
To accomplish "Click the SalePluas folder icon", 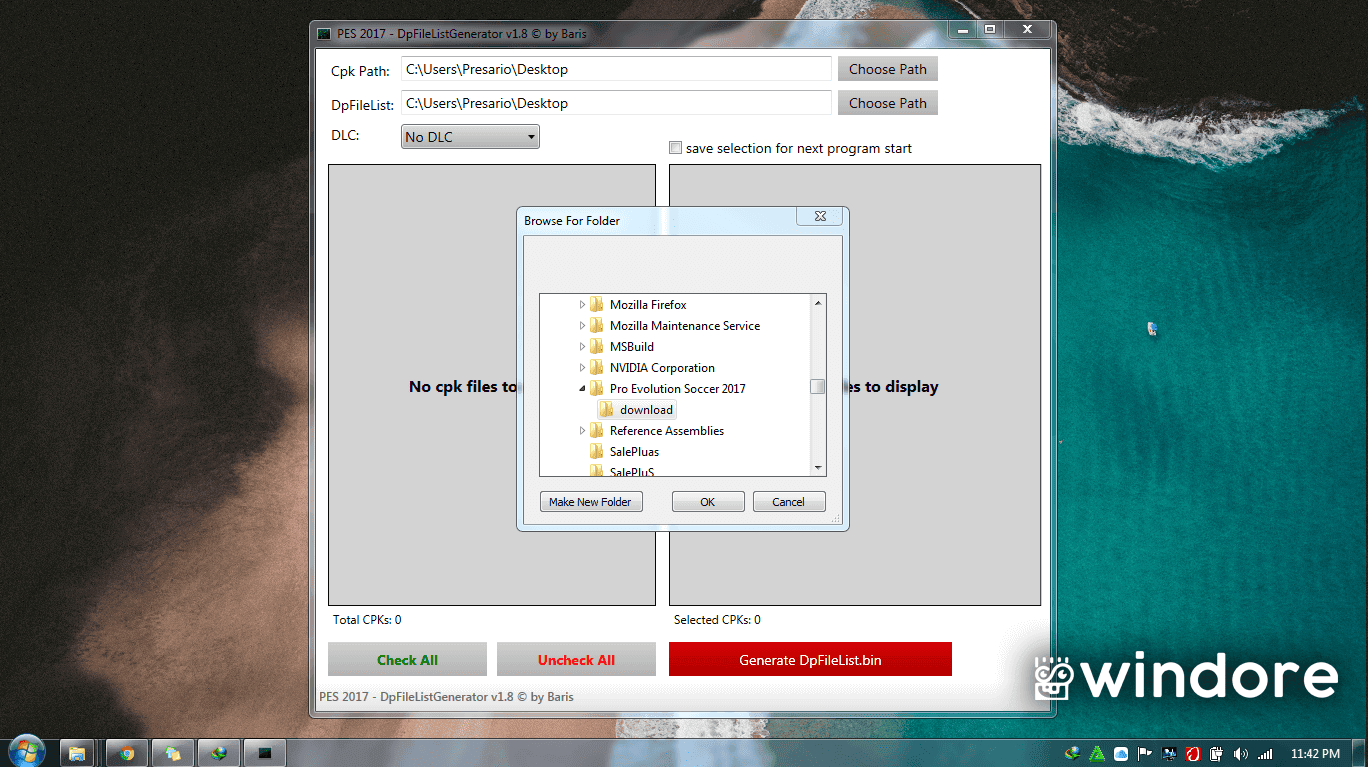I will 597,451.
